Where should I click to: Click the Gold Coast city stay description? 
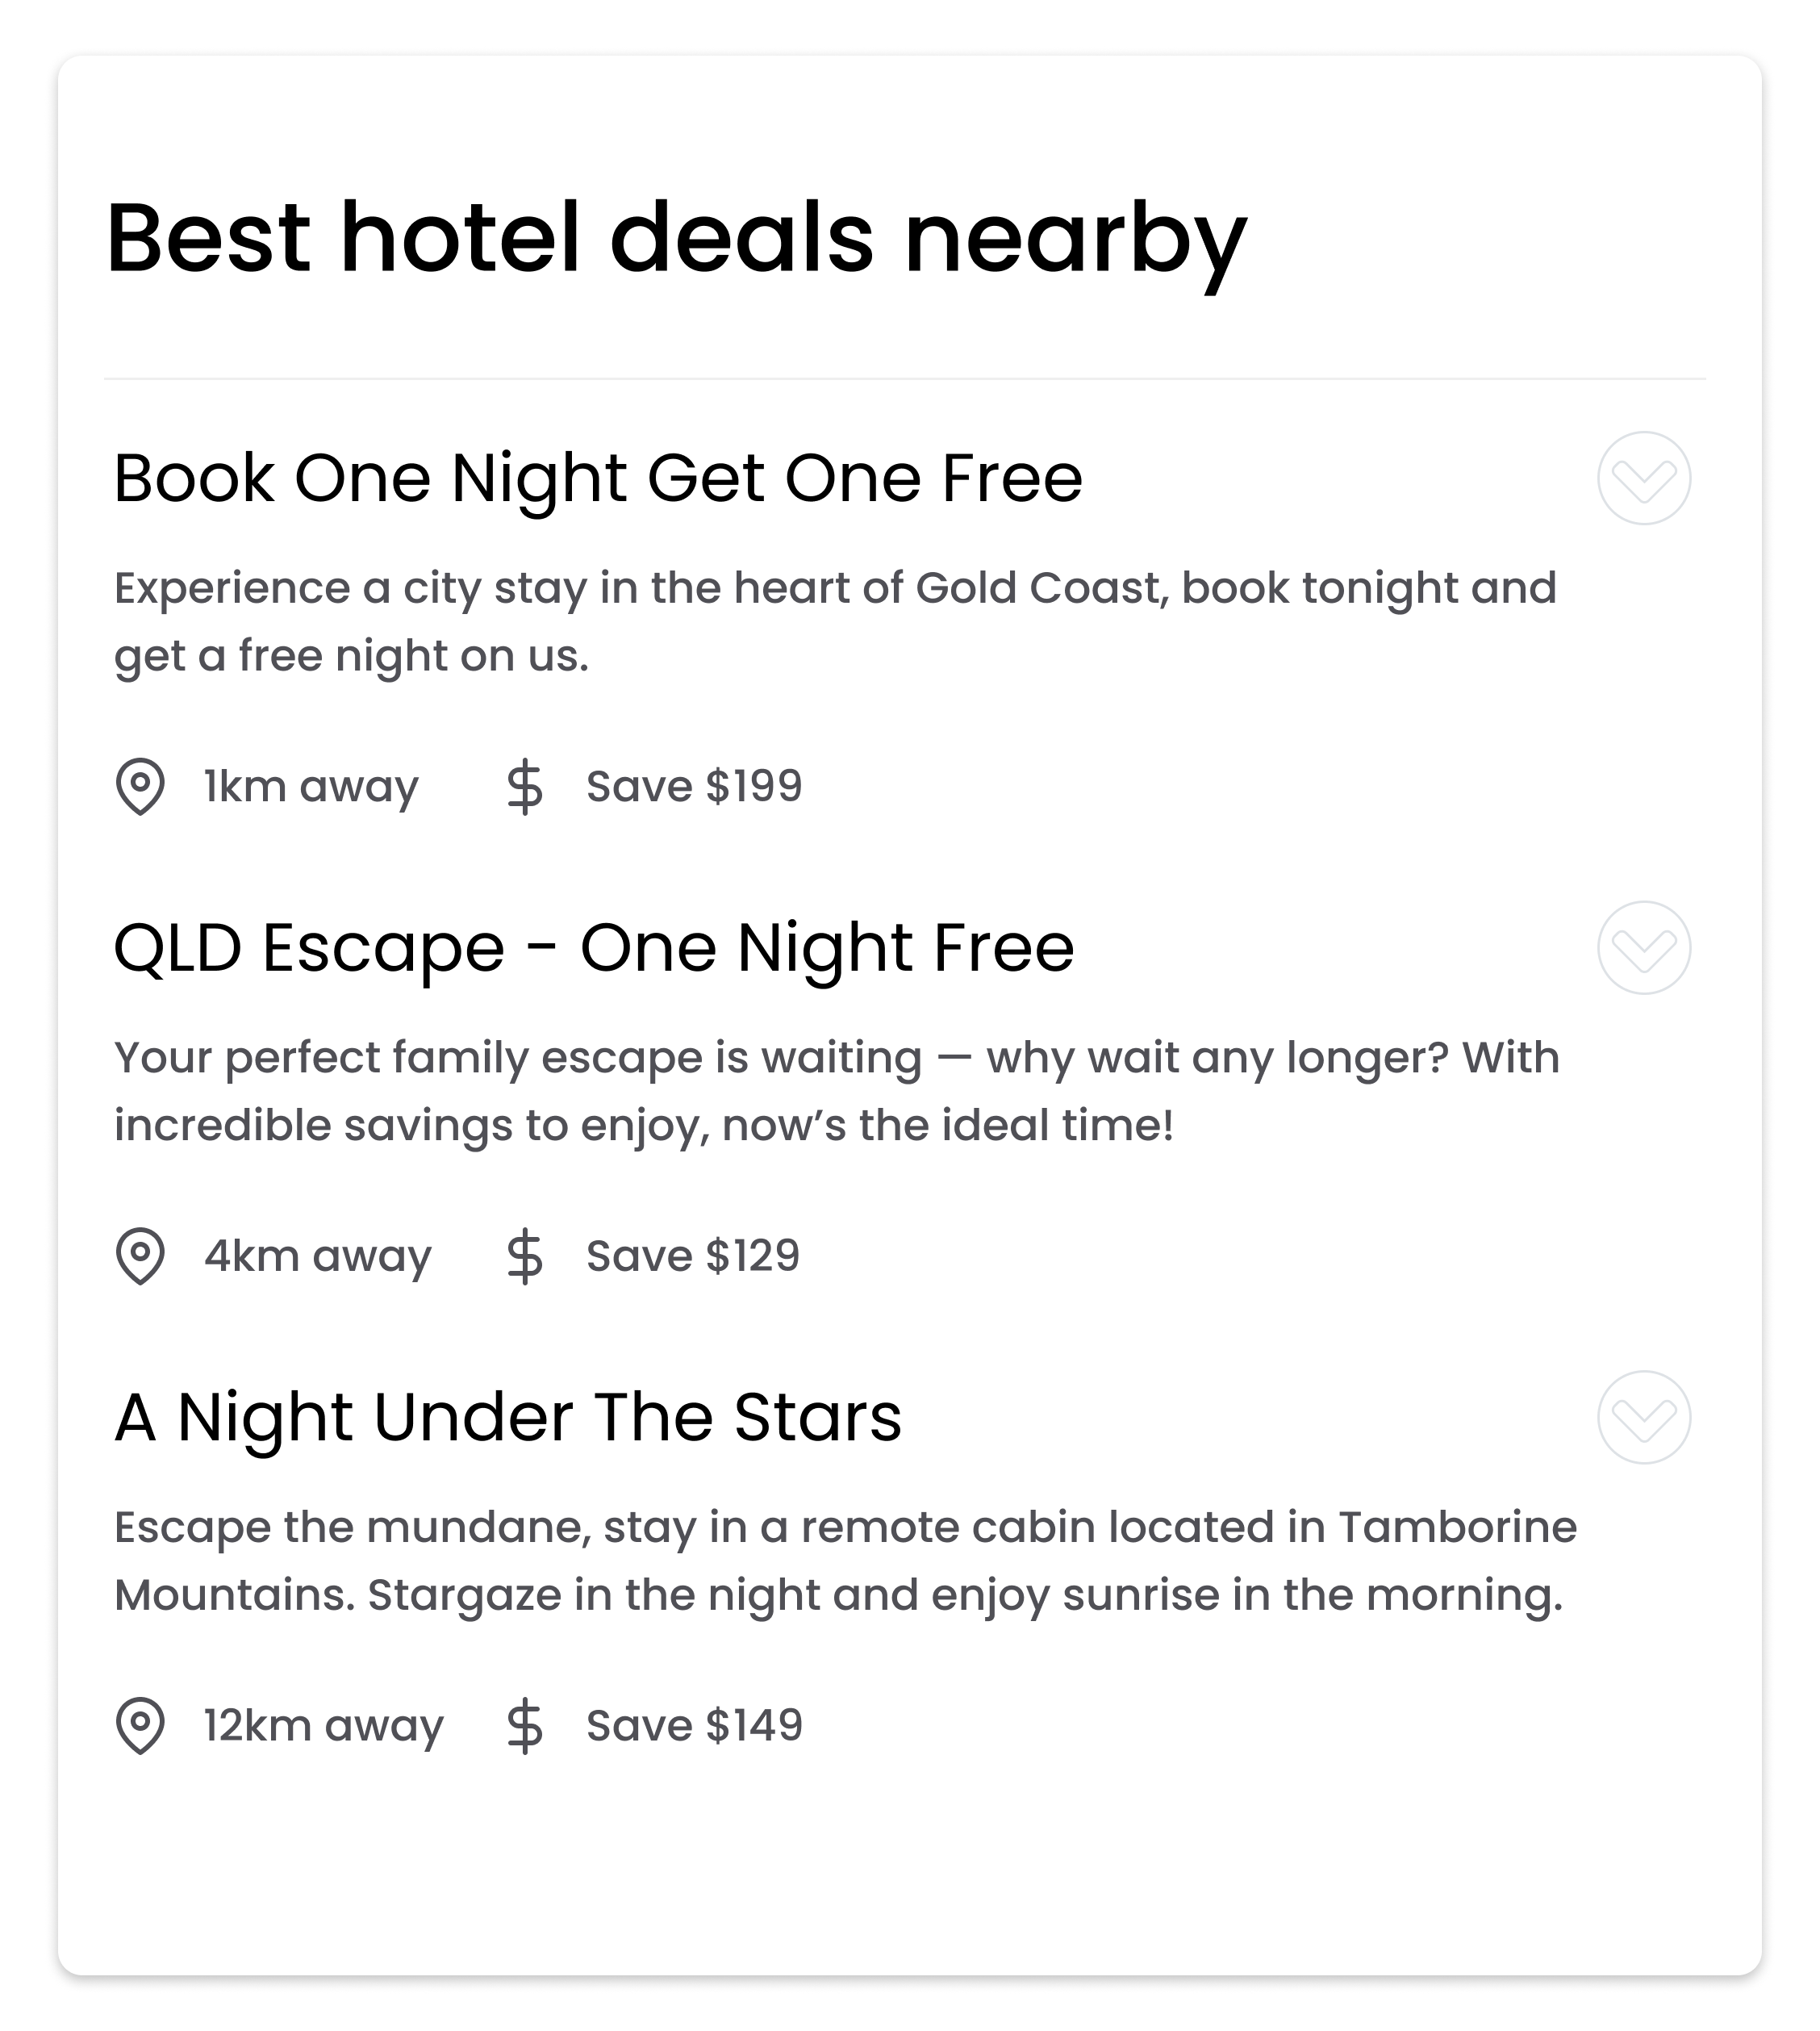835,622
